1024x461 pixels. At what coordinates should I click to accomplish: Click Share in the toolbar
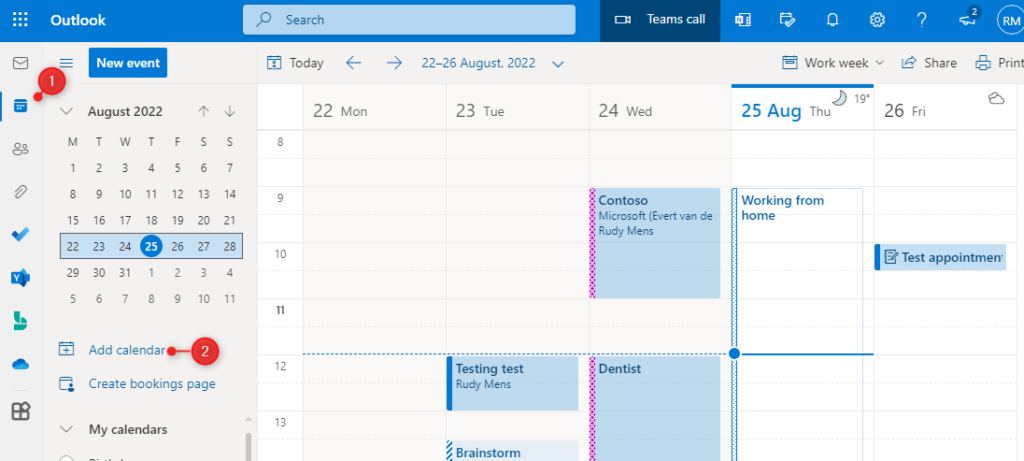pos(929,63)
